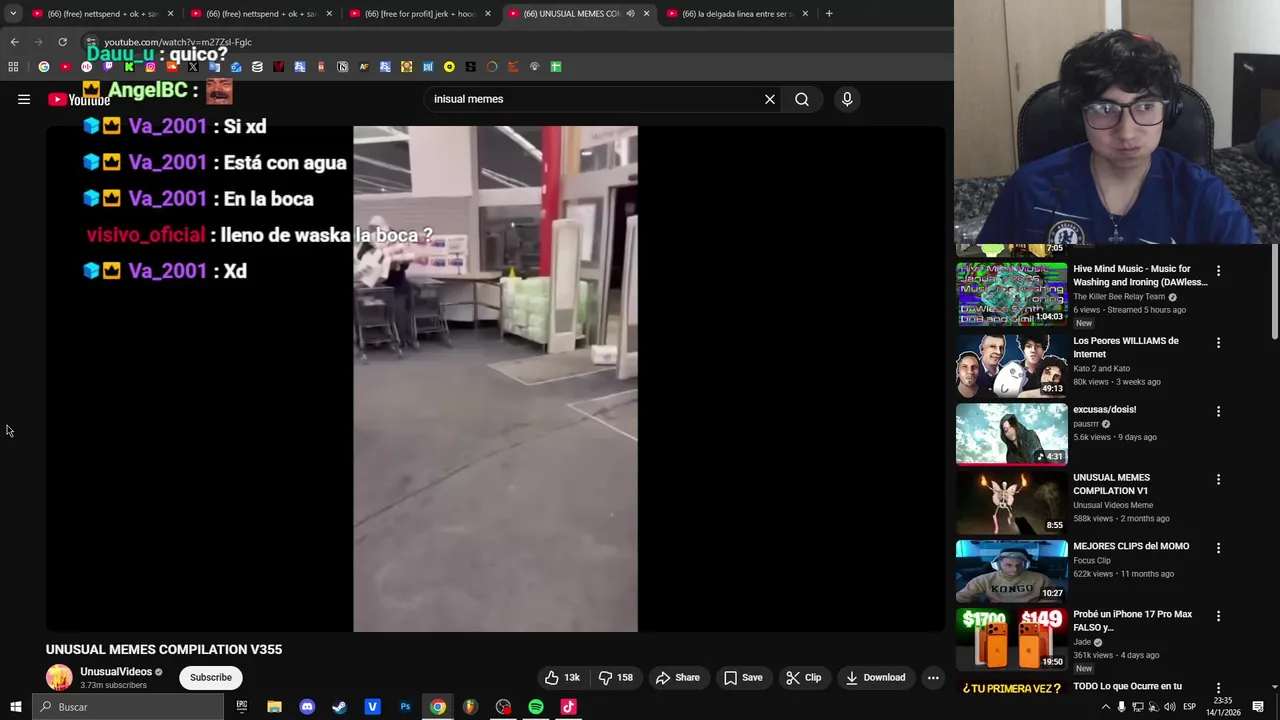Click the address bar URL
Screen dimensions: 1280x720
tap(178, 42)
